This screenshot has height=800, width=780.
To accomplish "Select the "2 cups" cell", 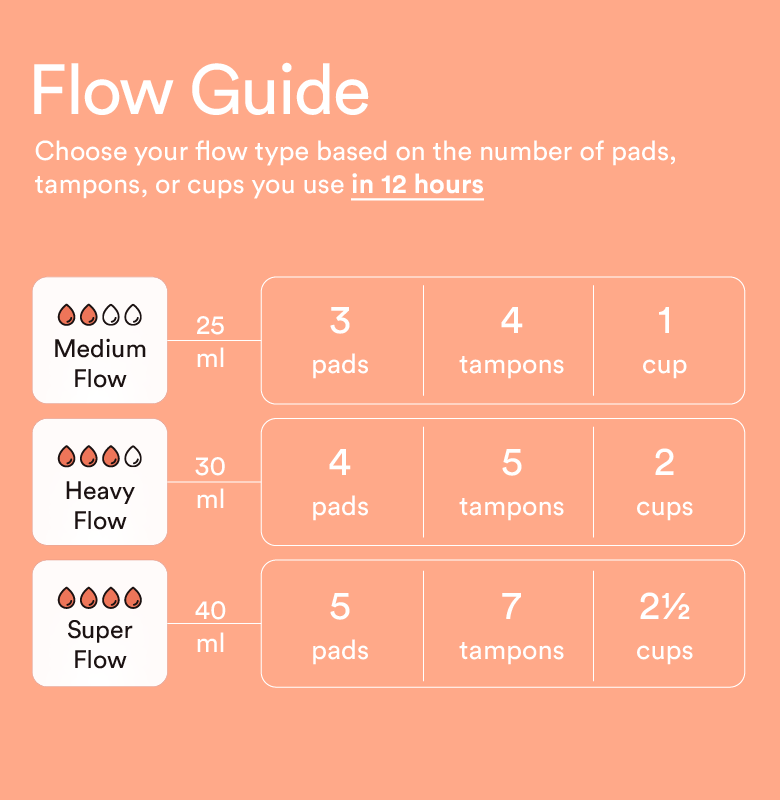I will point(665,482).
